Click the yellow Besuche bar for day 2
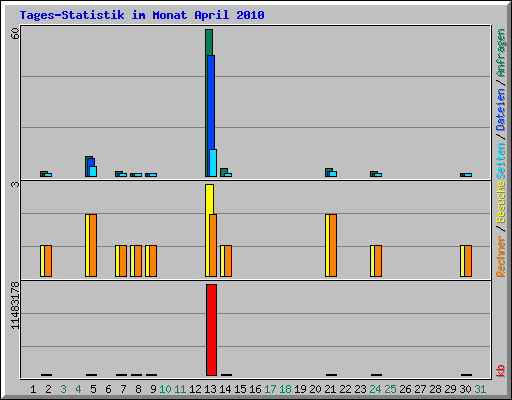This screenshot has height=400, width=512. (x=42, y=261)
